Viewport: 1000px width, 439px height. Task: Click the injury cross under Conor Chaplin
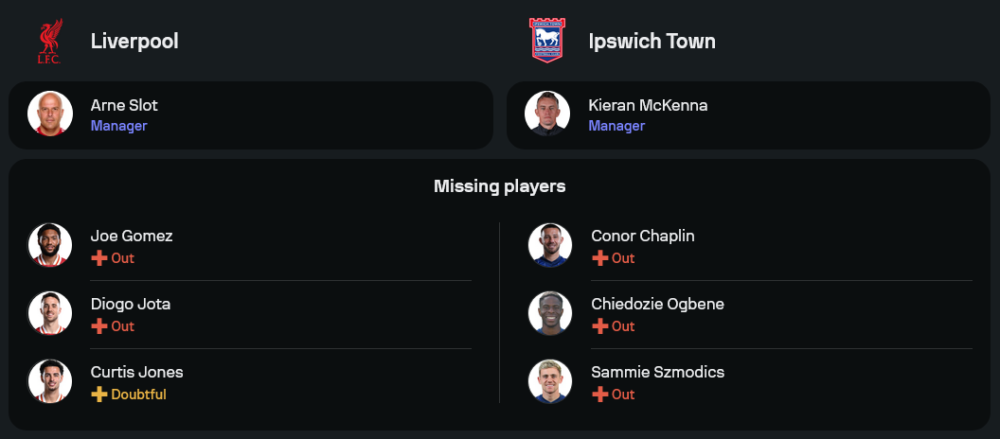pyautogui.click(x=600, y=258)
